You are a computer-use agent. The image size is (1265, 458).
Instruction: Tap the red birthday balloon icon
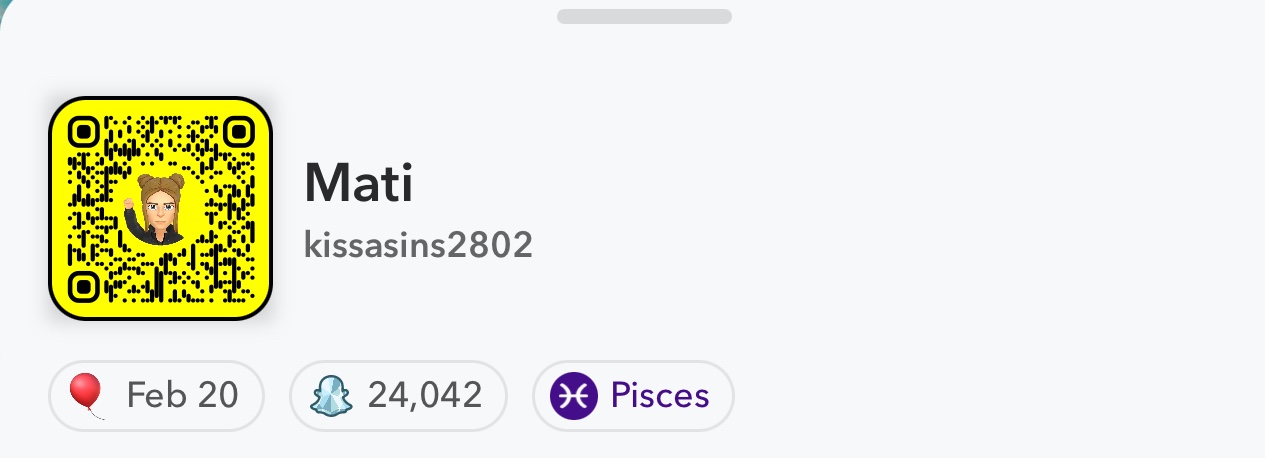coord(87,396)
